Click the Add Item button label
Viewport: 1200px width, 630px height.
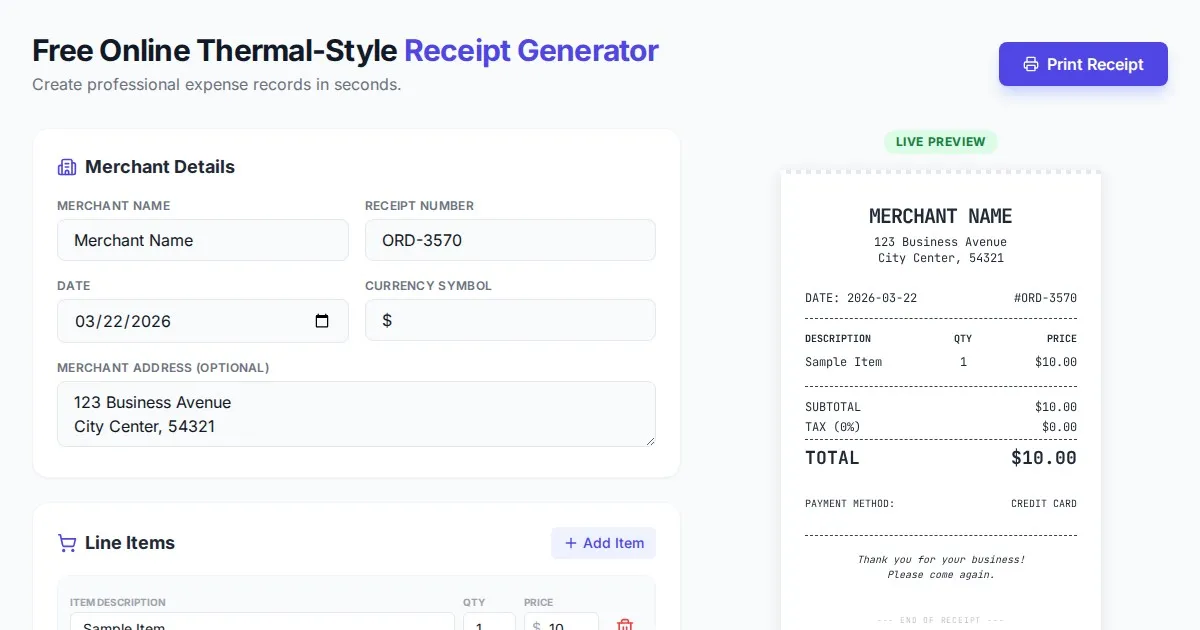point(613,543)
